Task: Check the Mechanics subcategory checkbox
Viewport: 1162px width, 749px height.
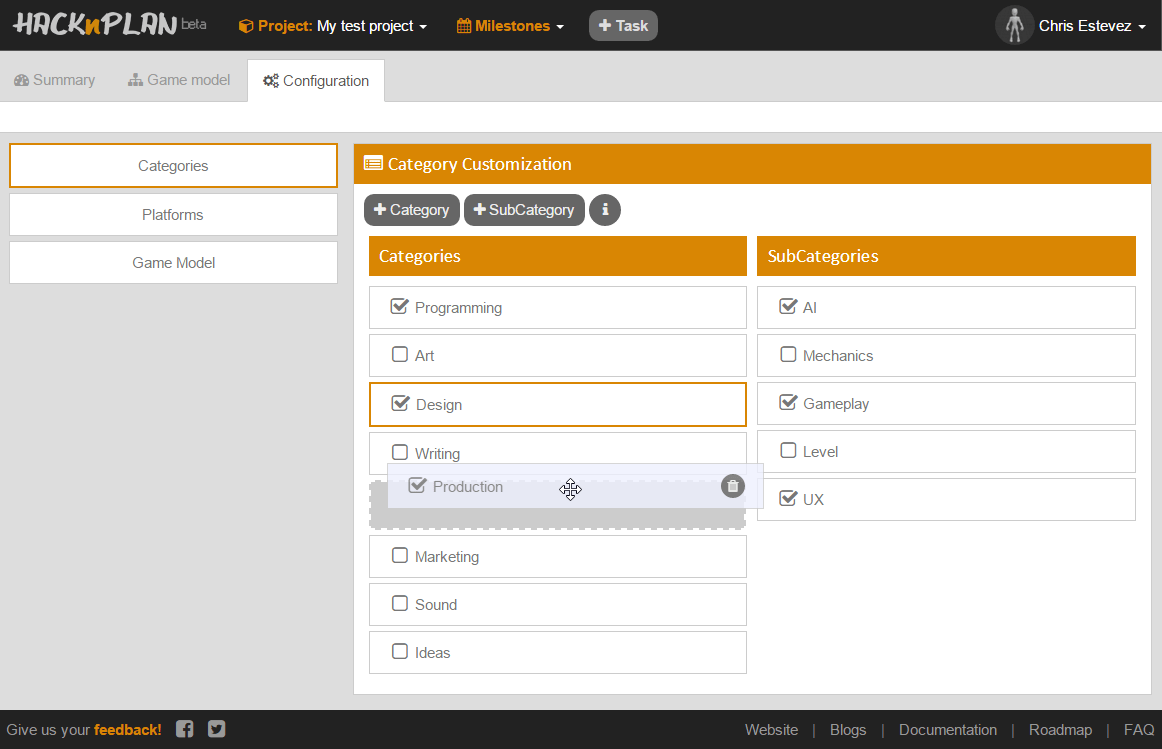Action: coord(788,355)
